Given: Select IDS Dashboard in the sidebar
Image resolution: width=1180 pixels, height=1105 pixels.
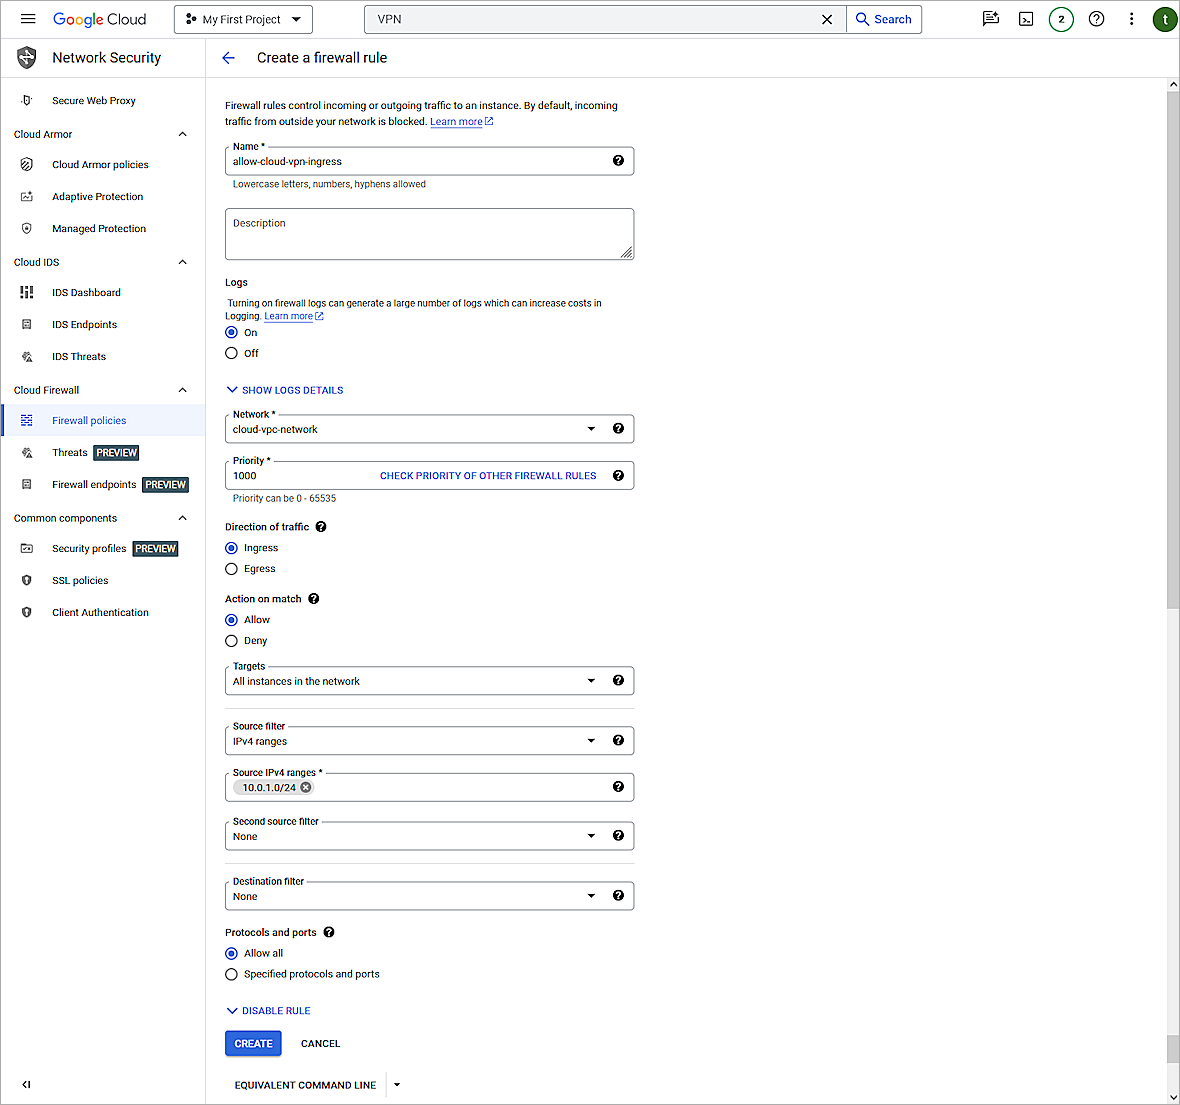Looking at the screenshot, I should (85, 292).
